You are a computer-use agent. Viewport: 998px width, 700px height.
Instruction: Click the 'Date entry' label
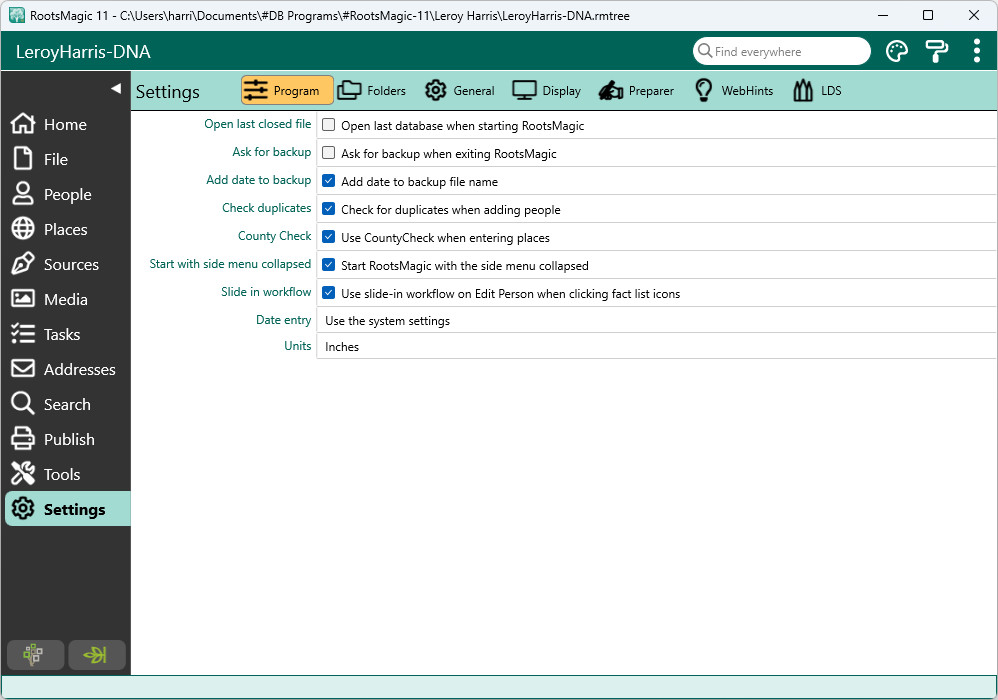(x=283, y=319)
